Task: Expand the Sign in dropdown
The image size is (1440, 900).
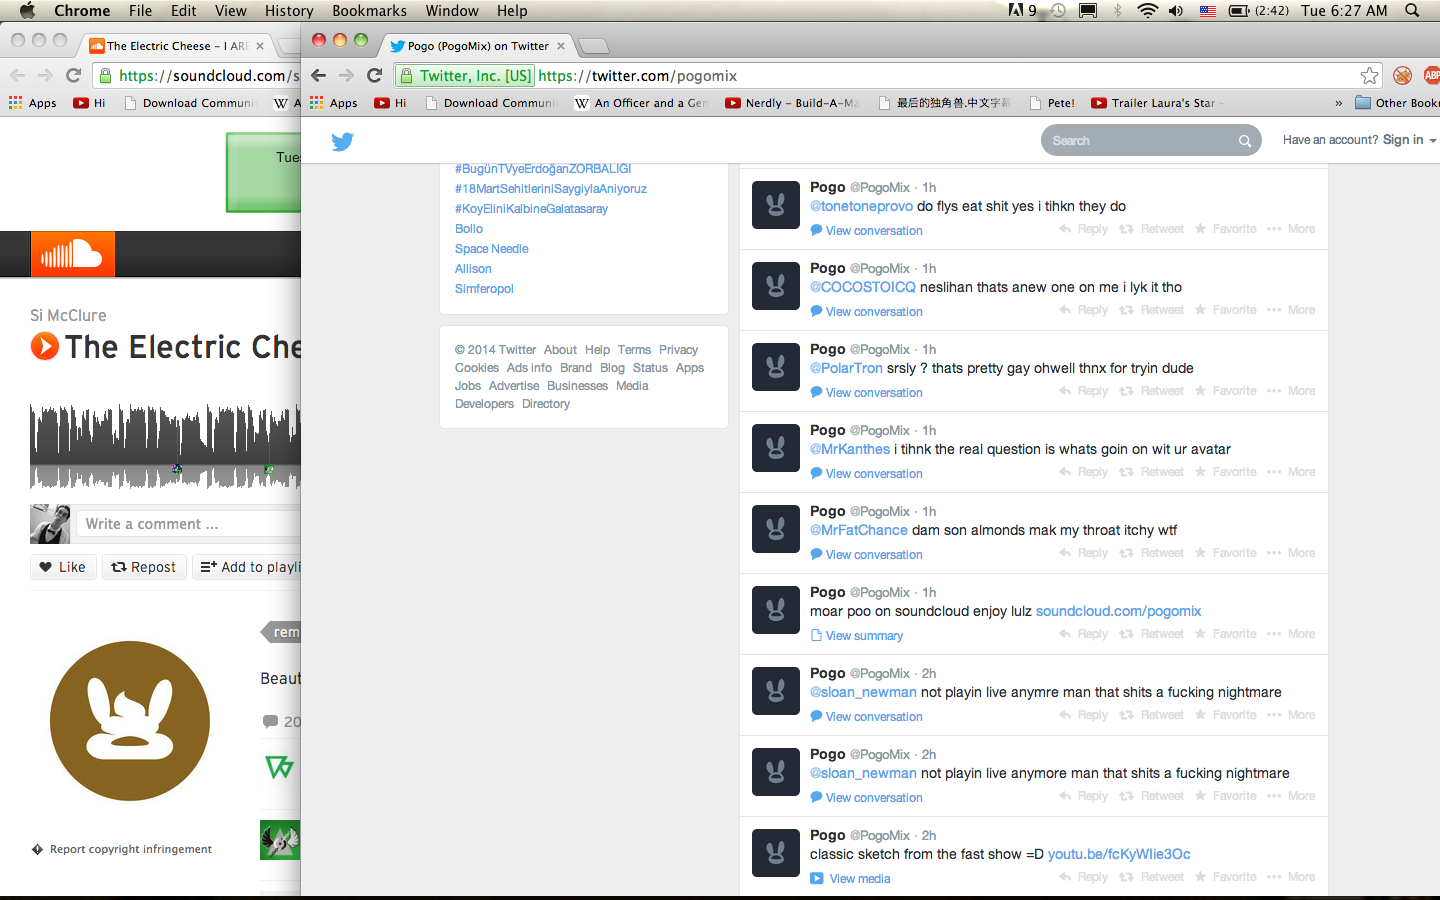Action: point(1359,140)
